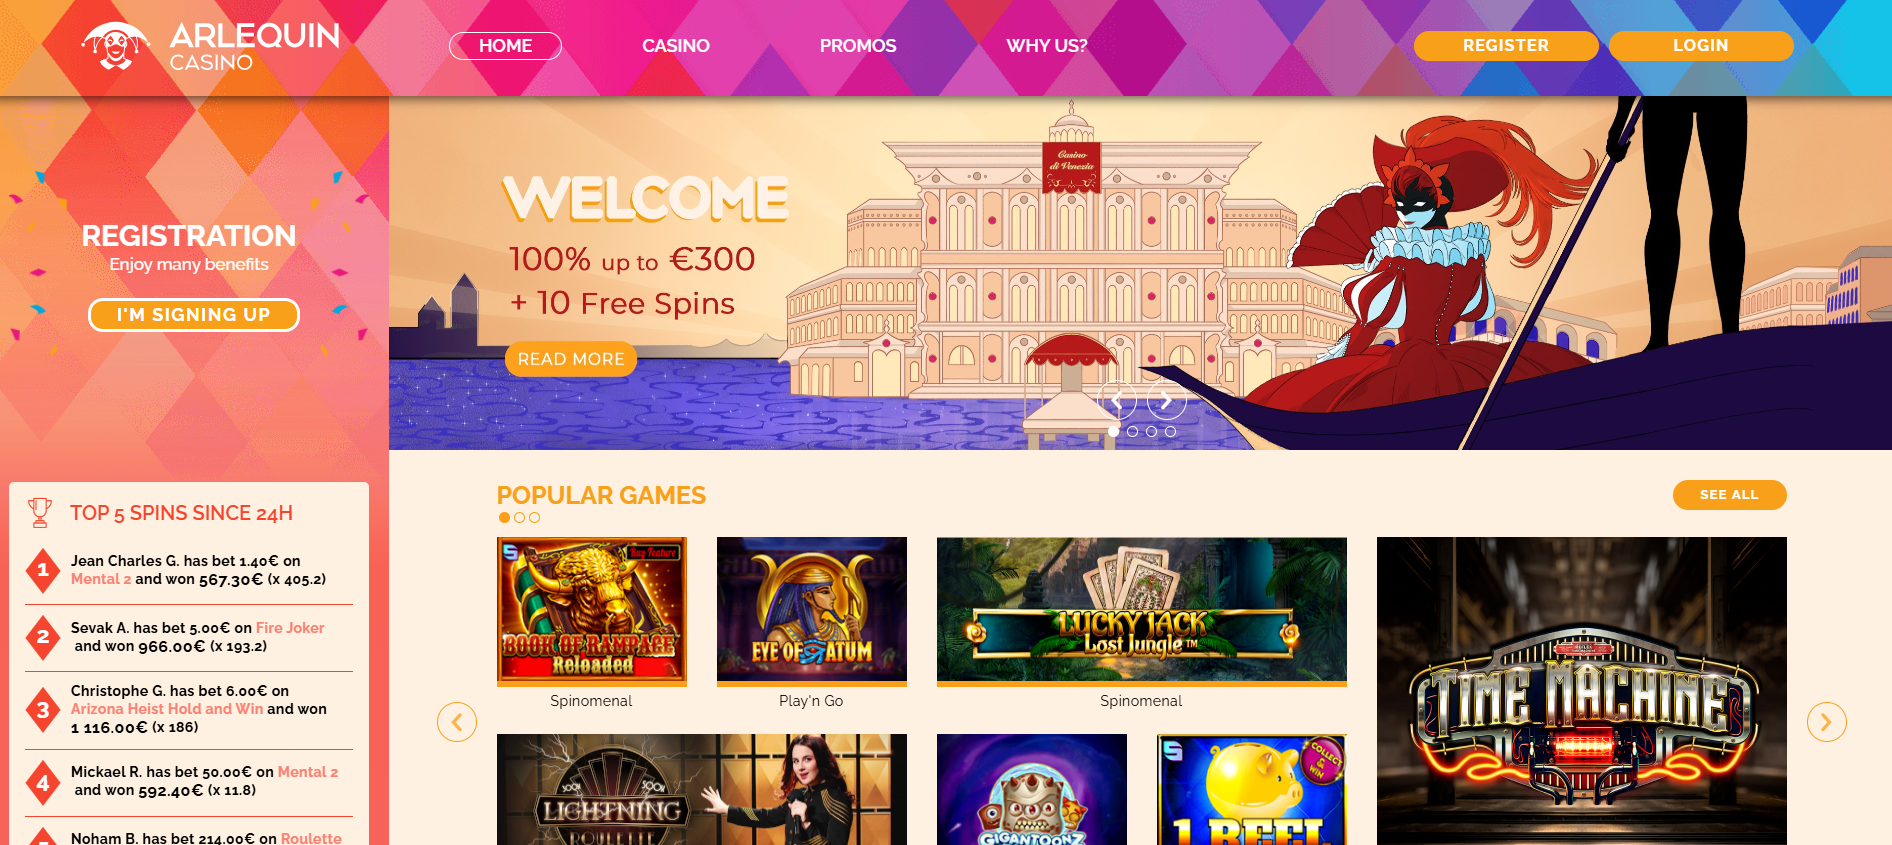Select the fourth banner slide dot

1170,432
